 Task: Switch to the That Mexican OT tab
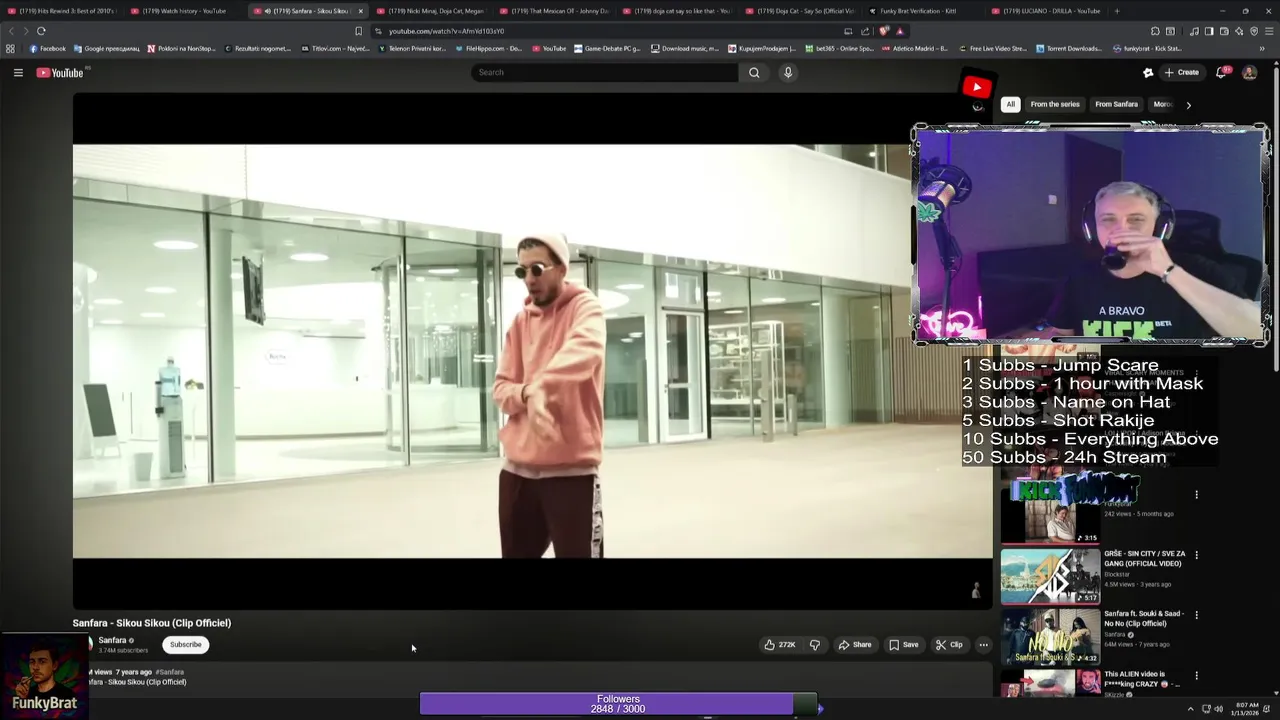click(x=554, y=11)
